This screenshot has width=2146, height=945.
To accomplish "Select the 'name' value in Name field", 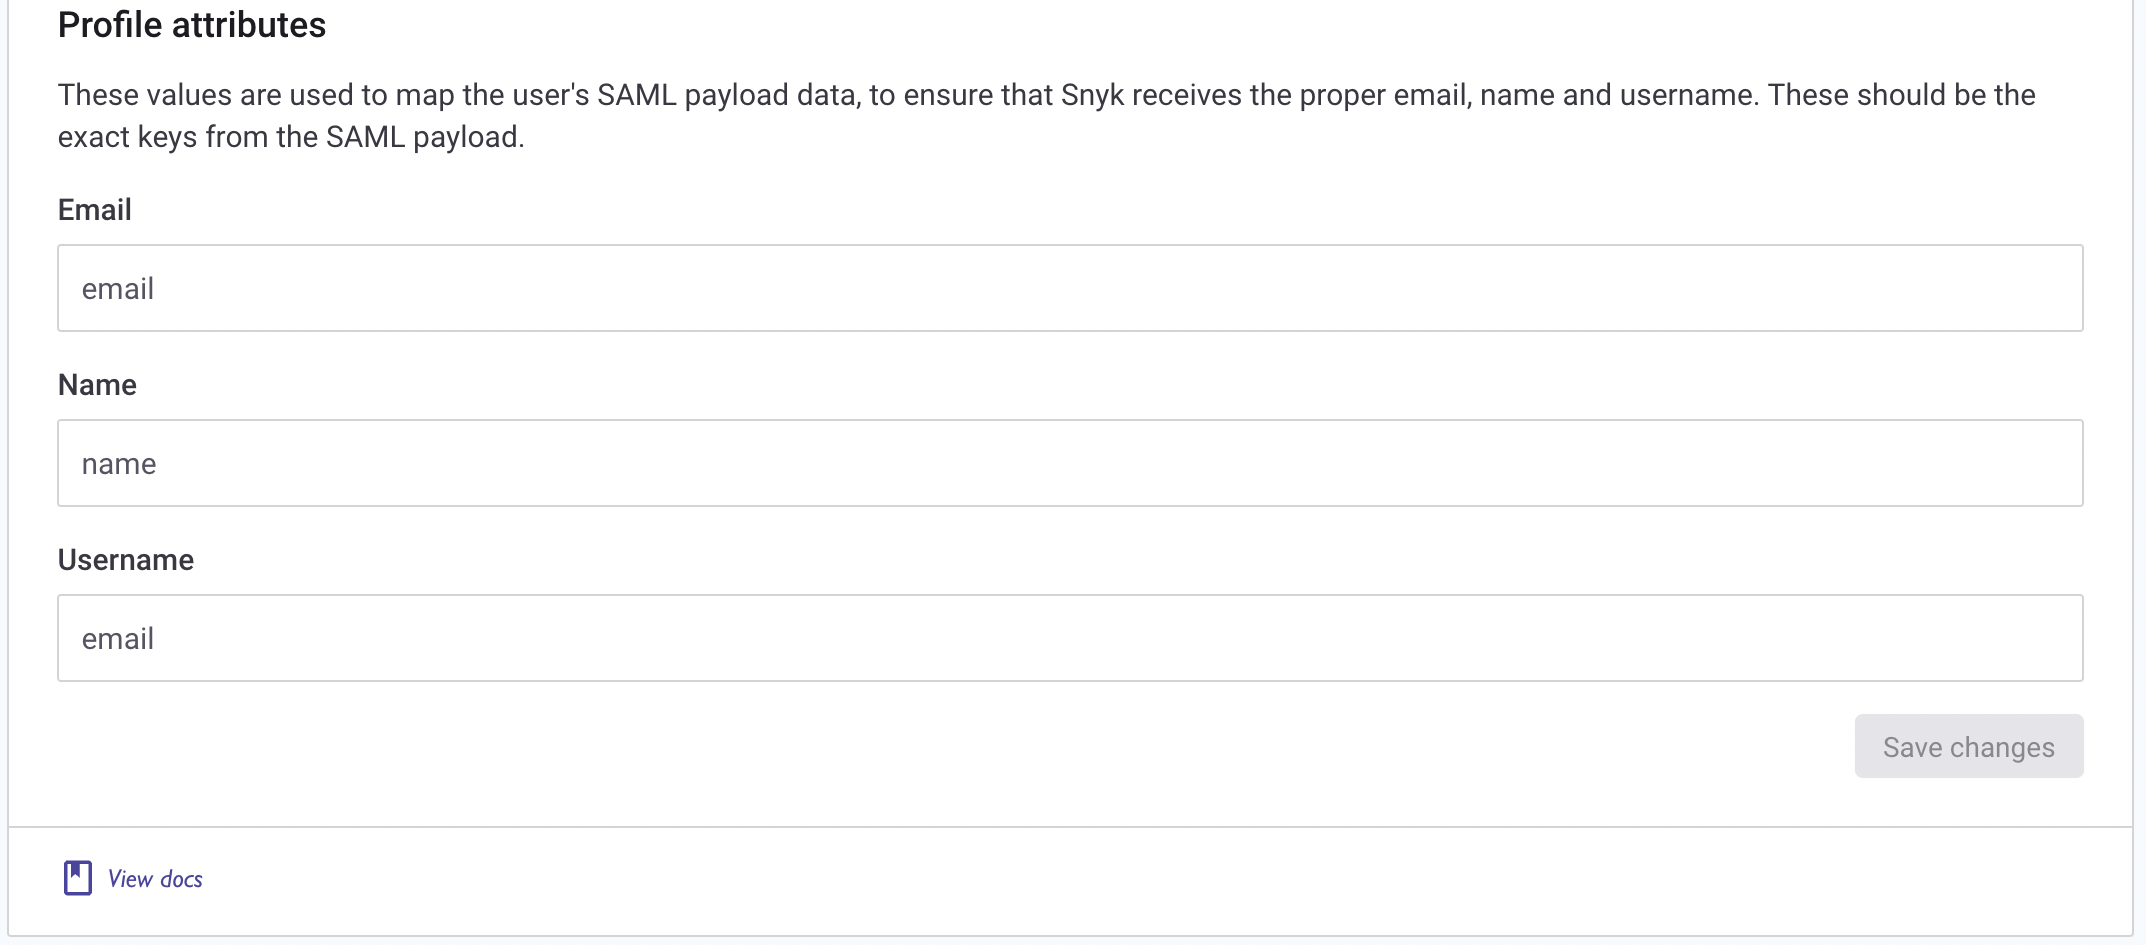I will pos(118,463).
